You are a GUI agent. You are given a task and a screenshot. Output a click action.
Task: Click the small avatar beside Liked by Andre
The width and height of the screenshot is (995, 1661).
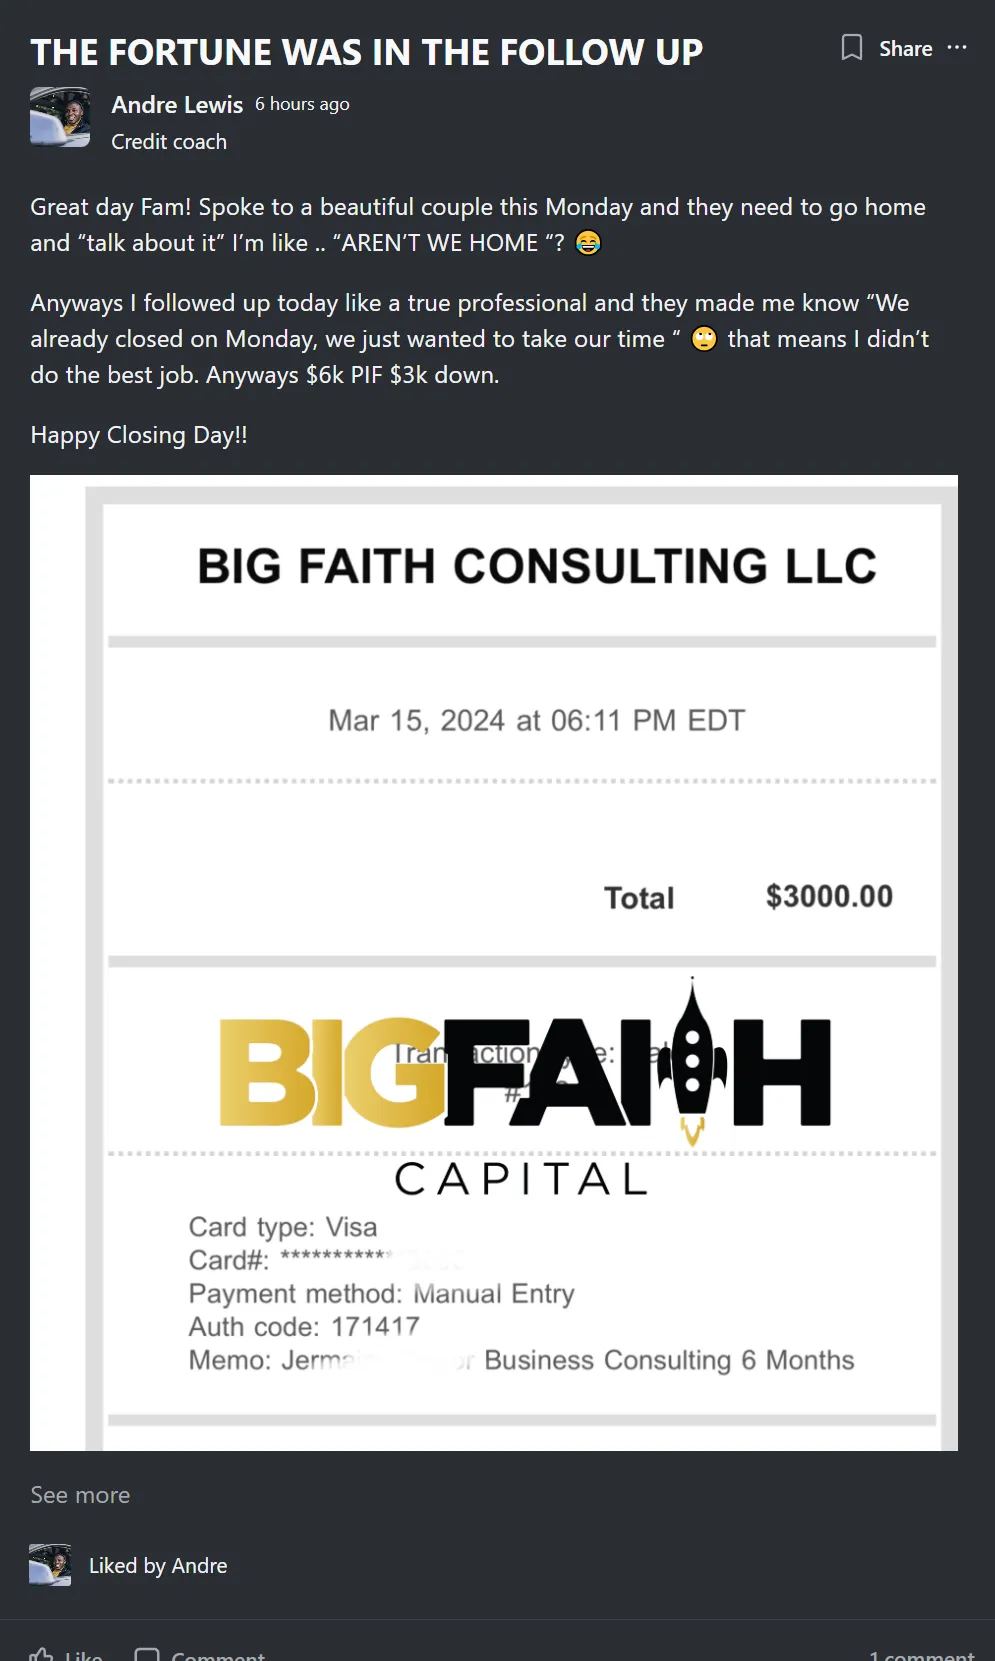[x=50, y=1565]
